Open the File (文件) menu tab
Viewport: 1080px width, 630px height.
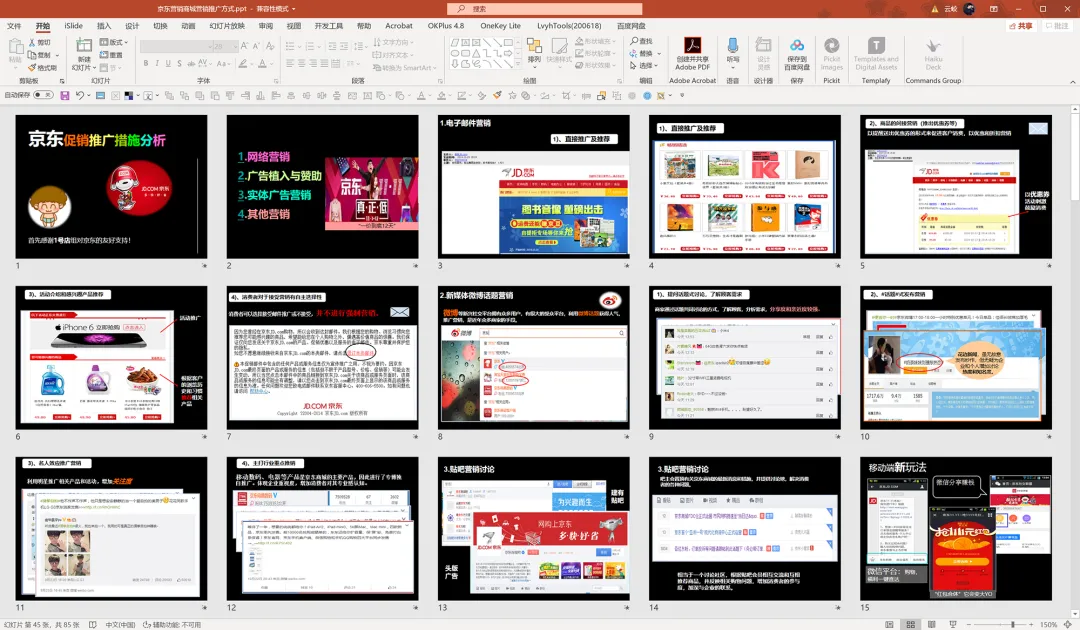point(14,26)
